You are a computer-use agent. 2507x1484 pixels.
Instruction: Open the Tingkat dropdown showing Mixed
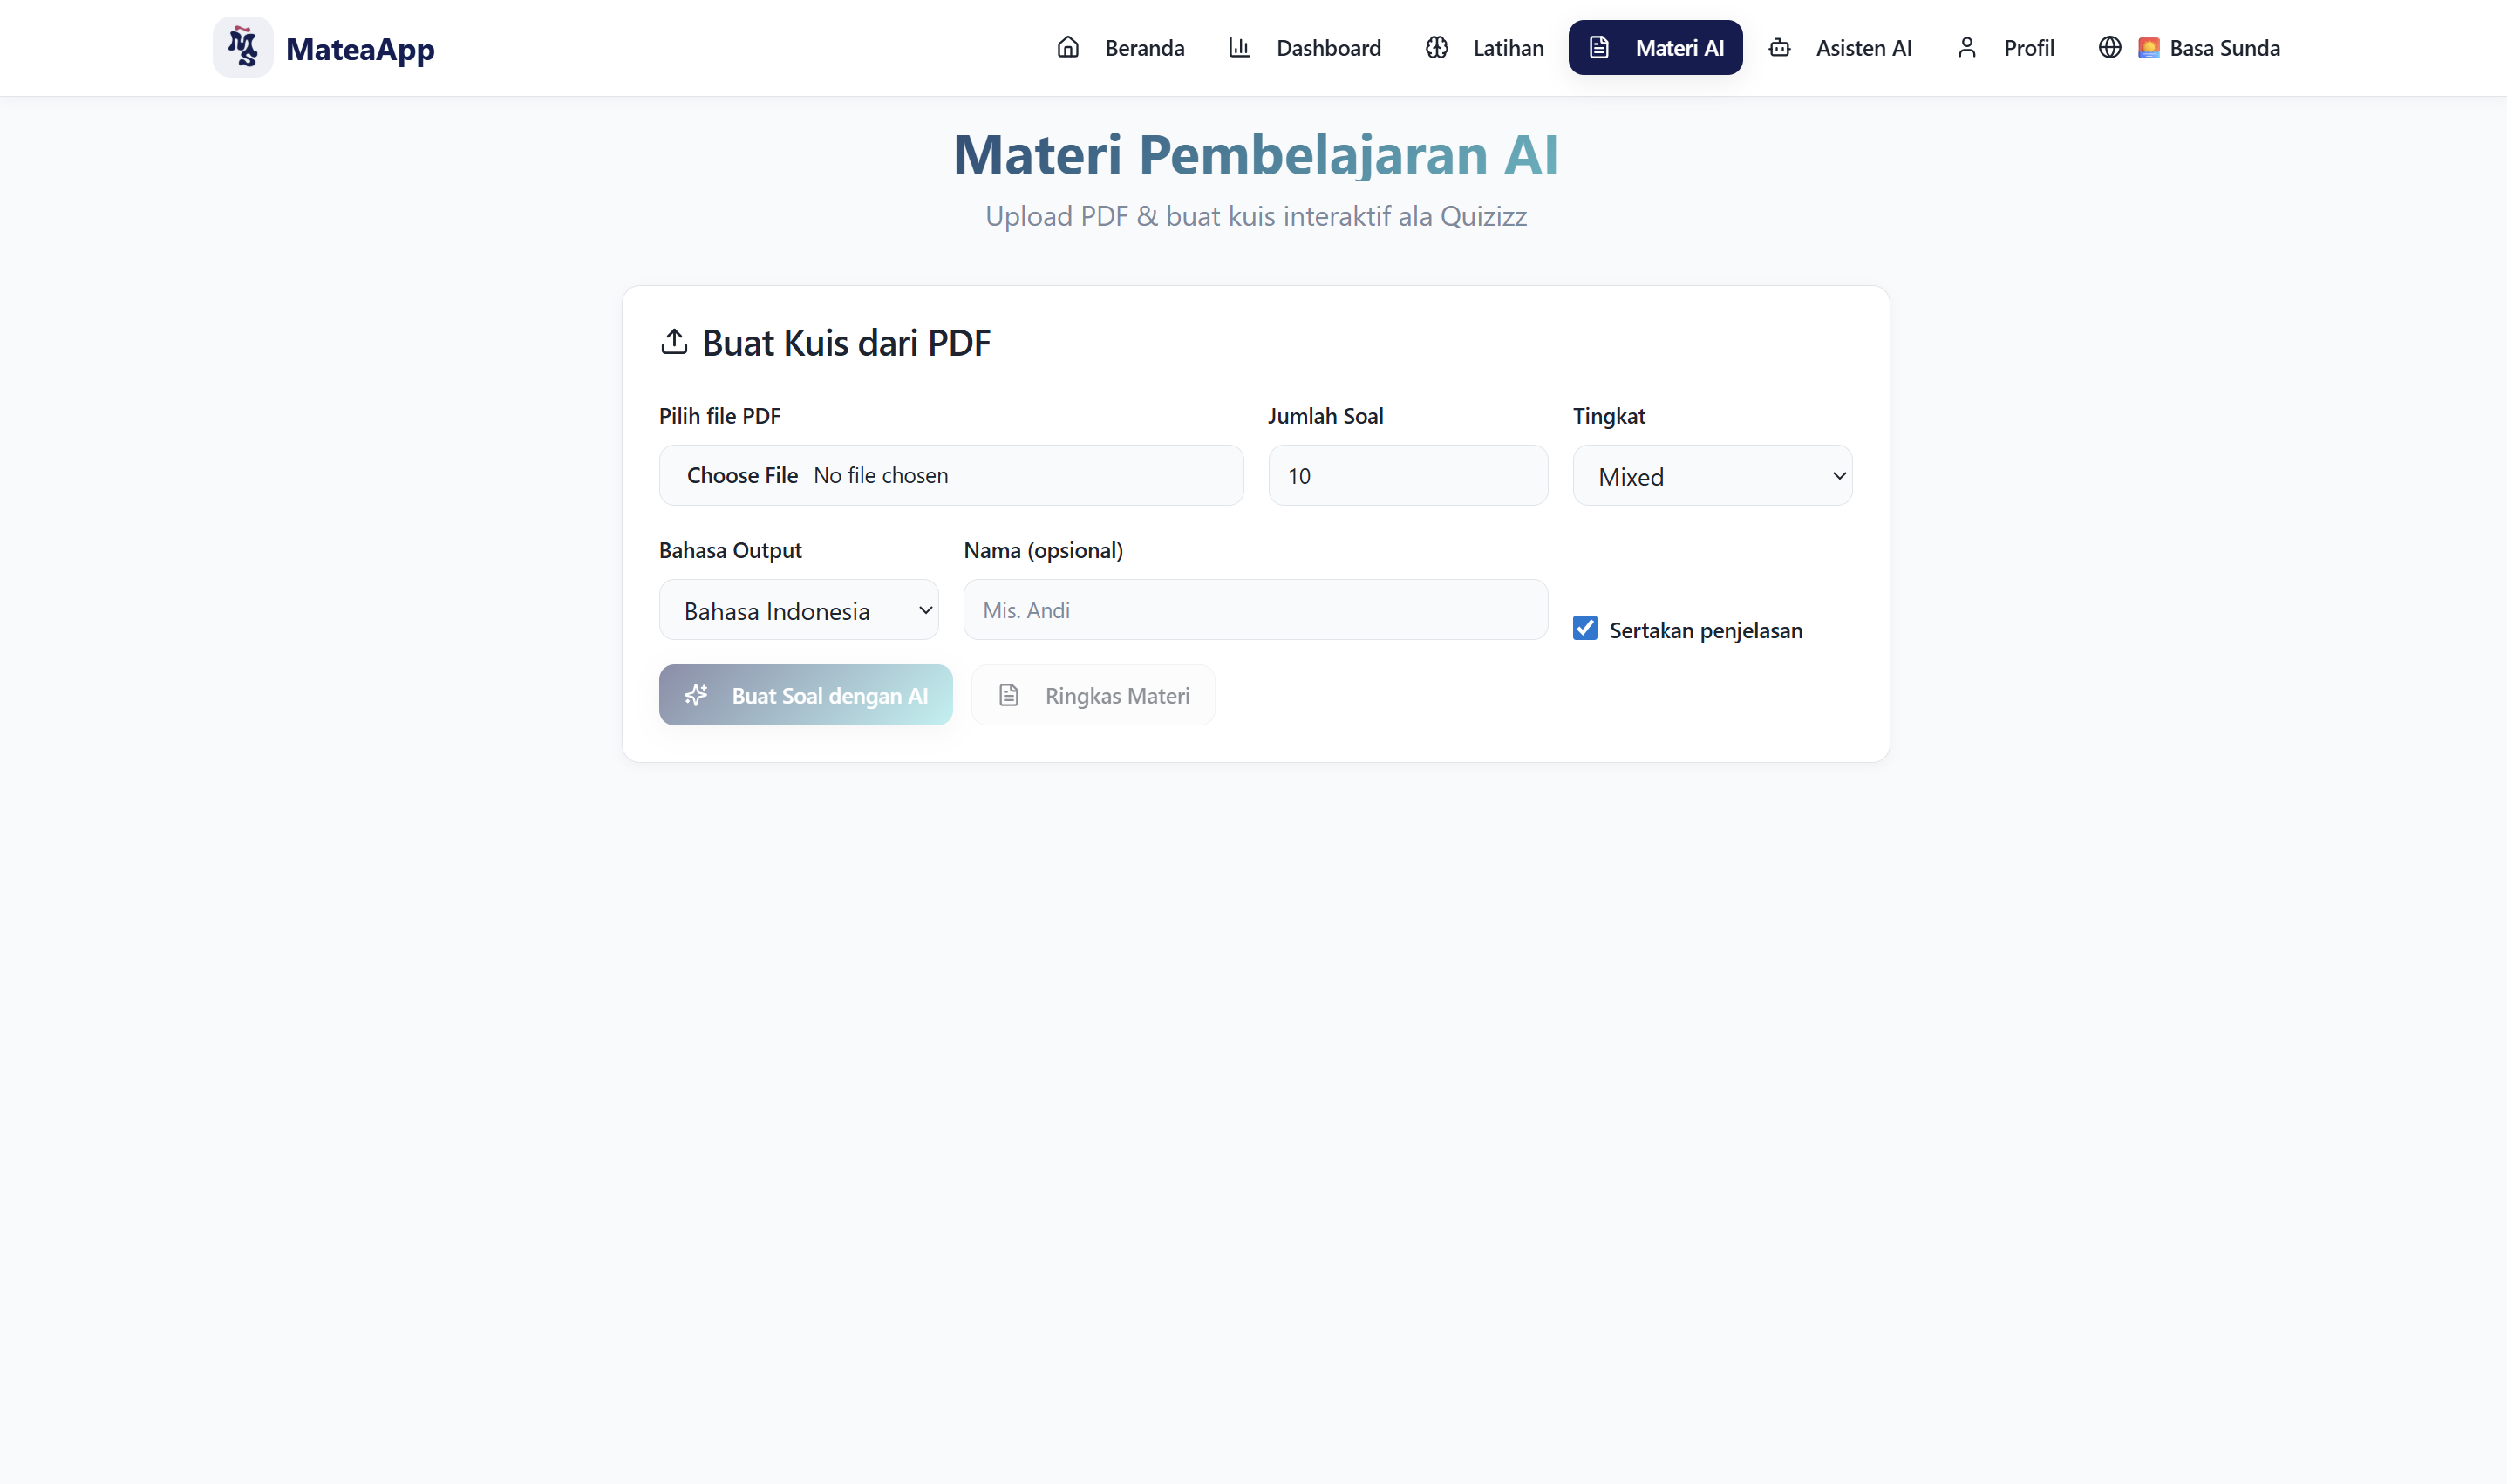(1712, 476)
